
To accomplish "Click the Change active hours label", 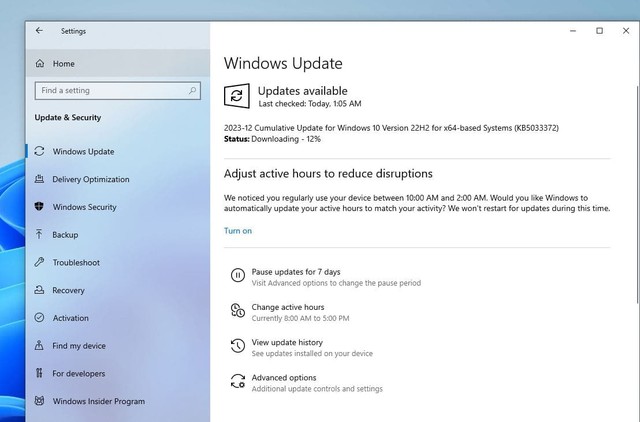I will pyautogui.click(x=288, y=307).
